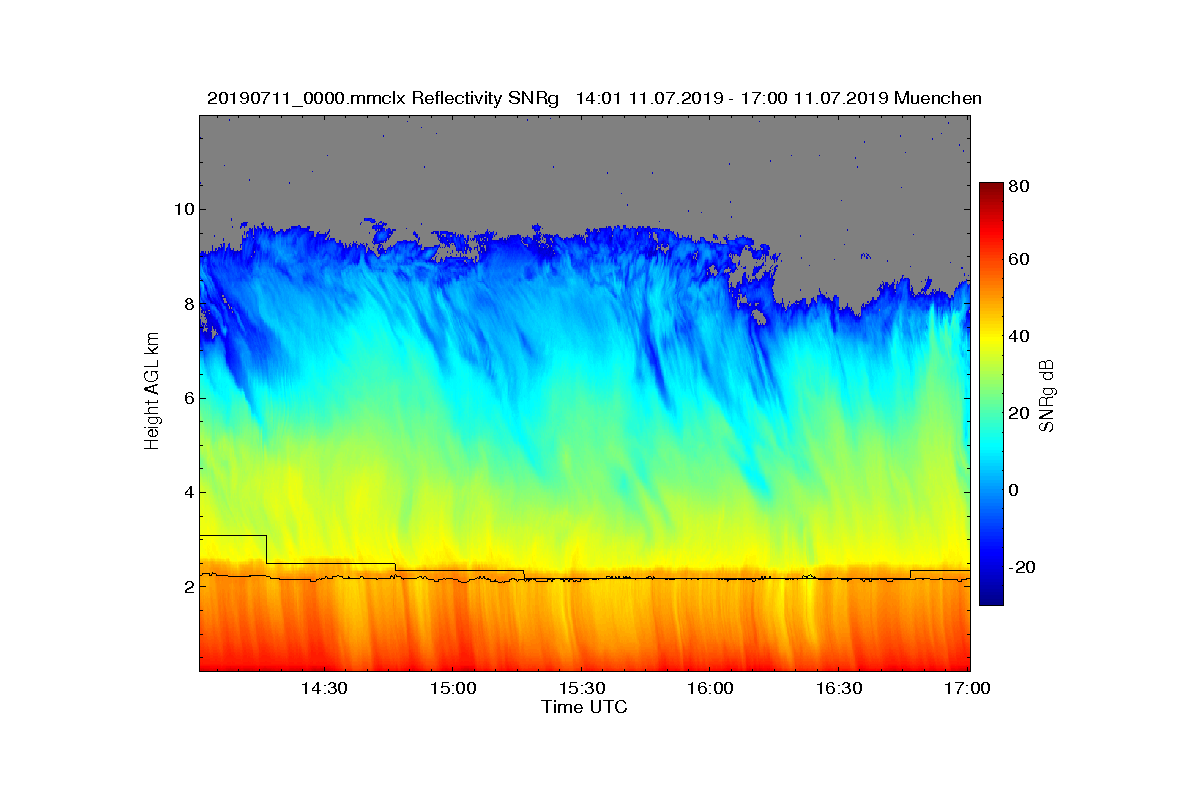Click the 15:00 time tick label
The width and height of the screenshot is (1200, 800).
452,689
